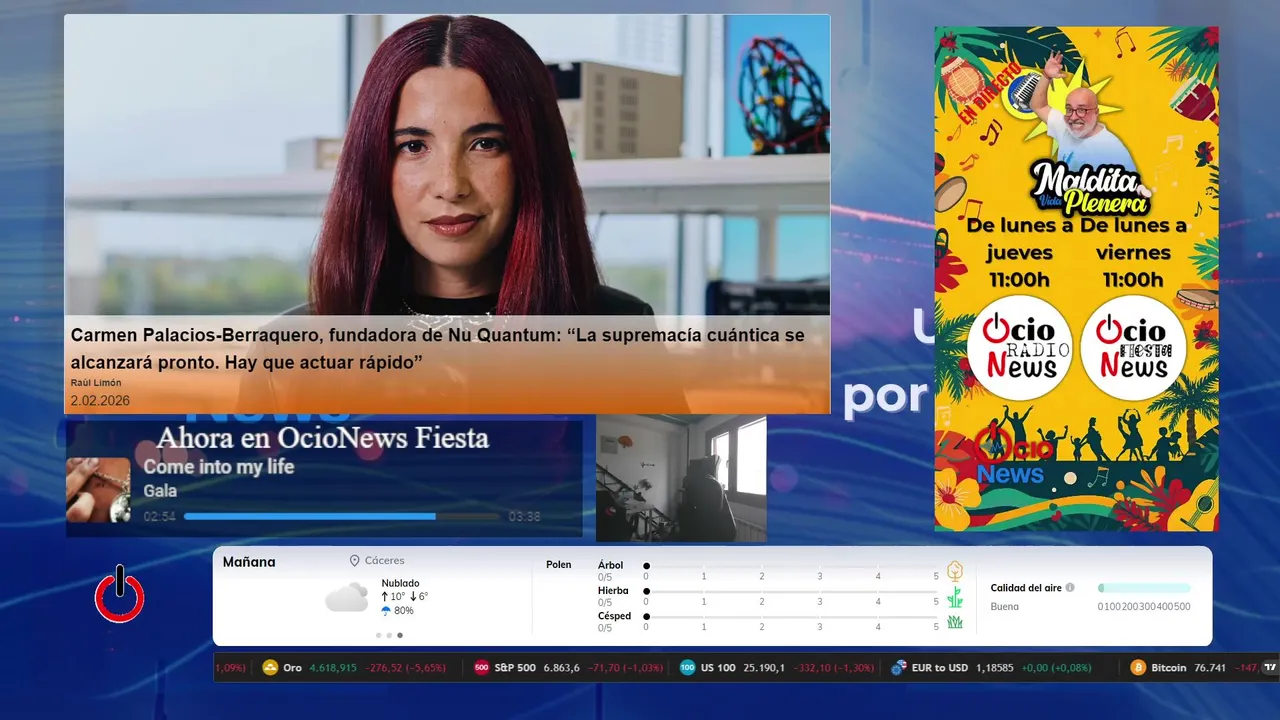Image resolution: width=1280 pixels, height=720 pixels.
Task: Click the S&P 500 ticker label
Action: coord(515,667)
